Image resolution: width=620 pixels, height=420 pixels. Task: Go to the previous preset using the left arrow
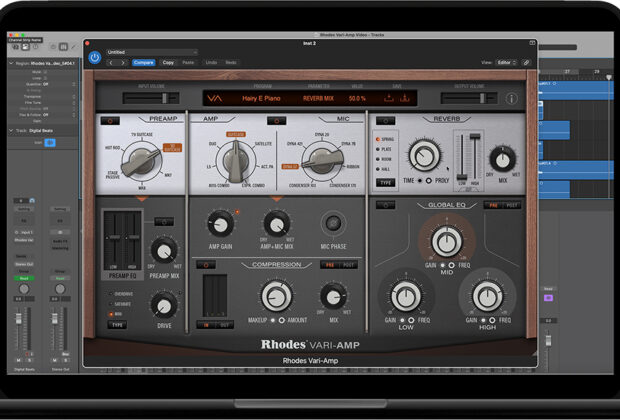110,62
